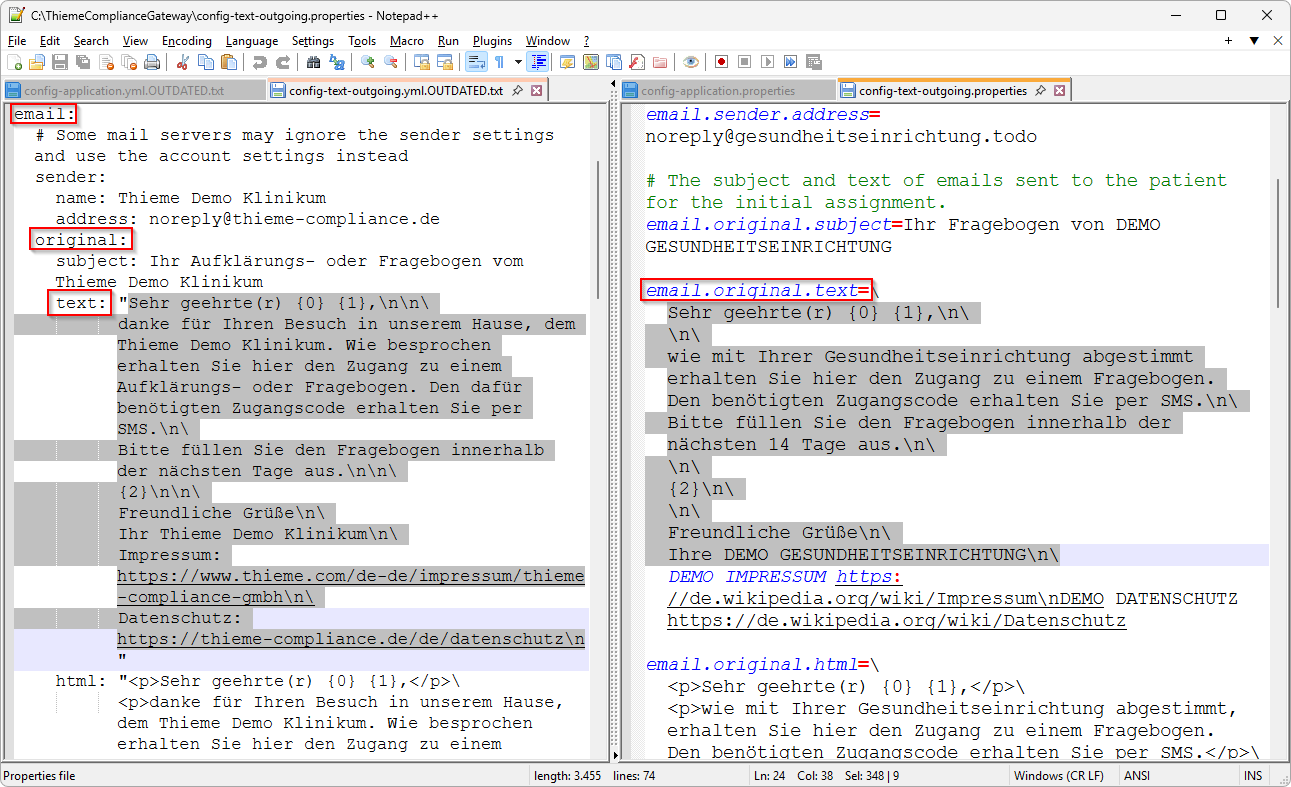
Task: Click the Print icon in toolbar
Action: tap(152, 62)
